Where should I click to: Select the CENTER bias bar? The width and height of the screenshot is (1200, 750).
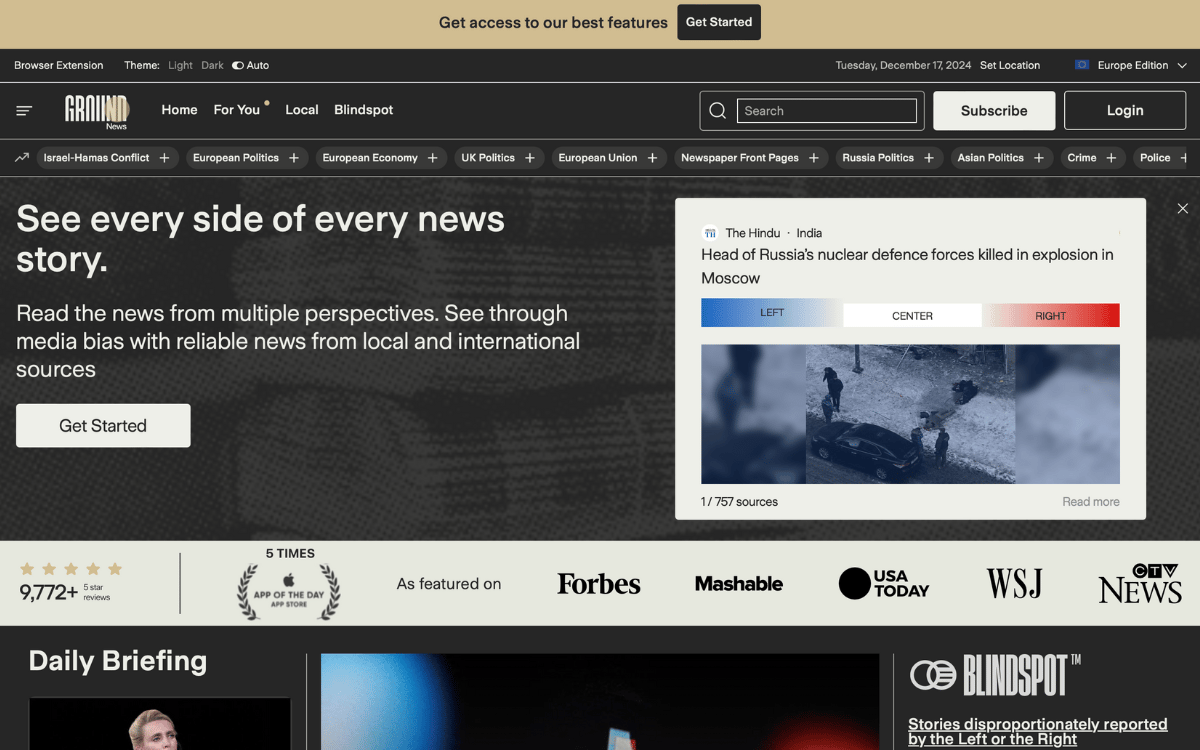(x=912, y=316)
